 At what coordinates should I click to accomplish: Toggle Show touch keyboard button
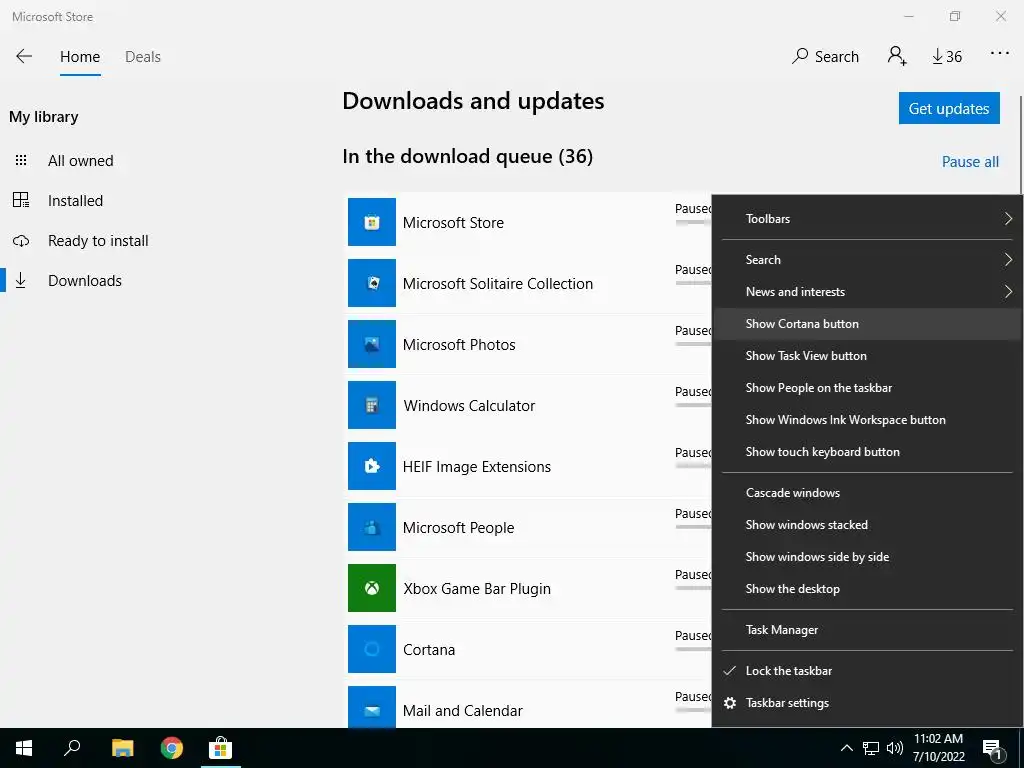pyautogui.click(x=867, y=452)
